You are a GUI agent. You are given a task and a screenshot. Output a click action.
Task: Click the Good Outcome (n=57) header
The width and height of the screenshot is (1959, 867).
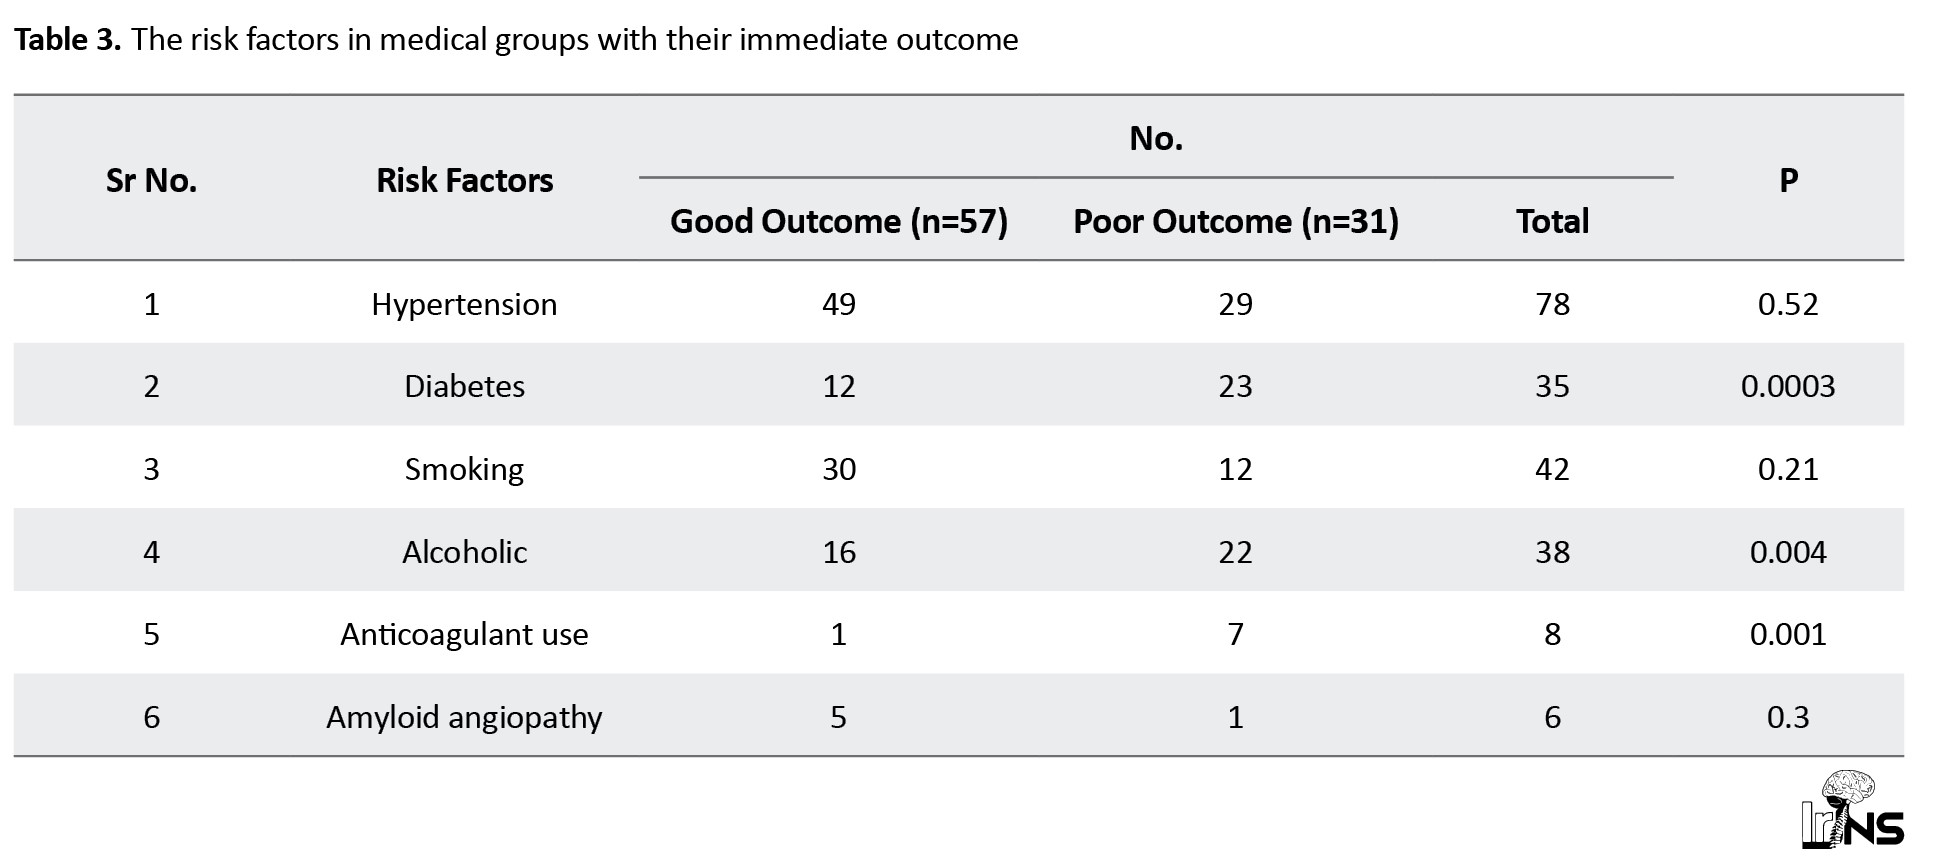pyautogui.click(x=838, y=221)
